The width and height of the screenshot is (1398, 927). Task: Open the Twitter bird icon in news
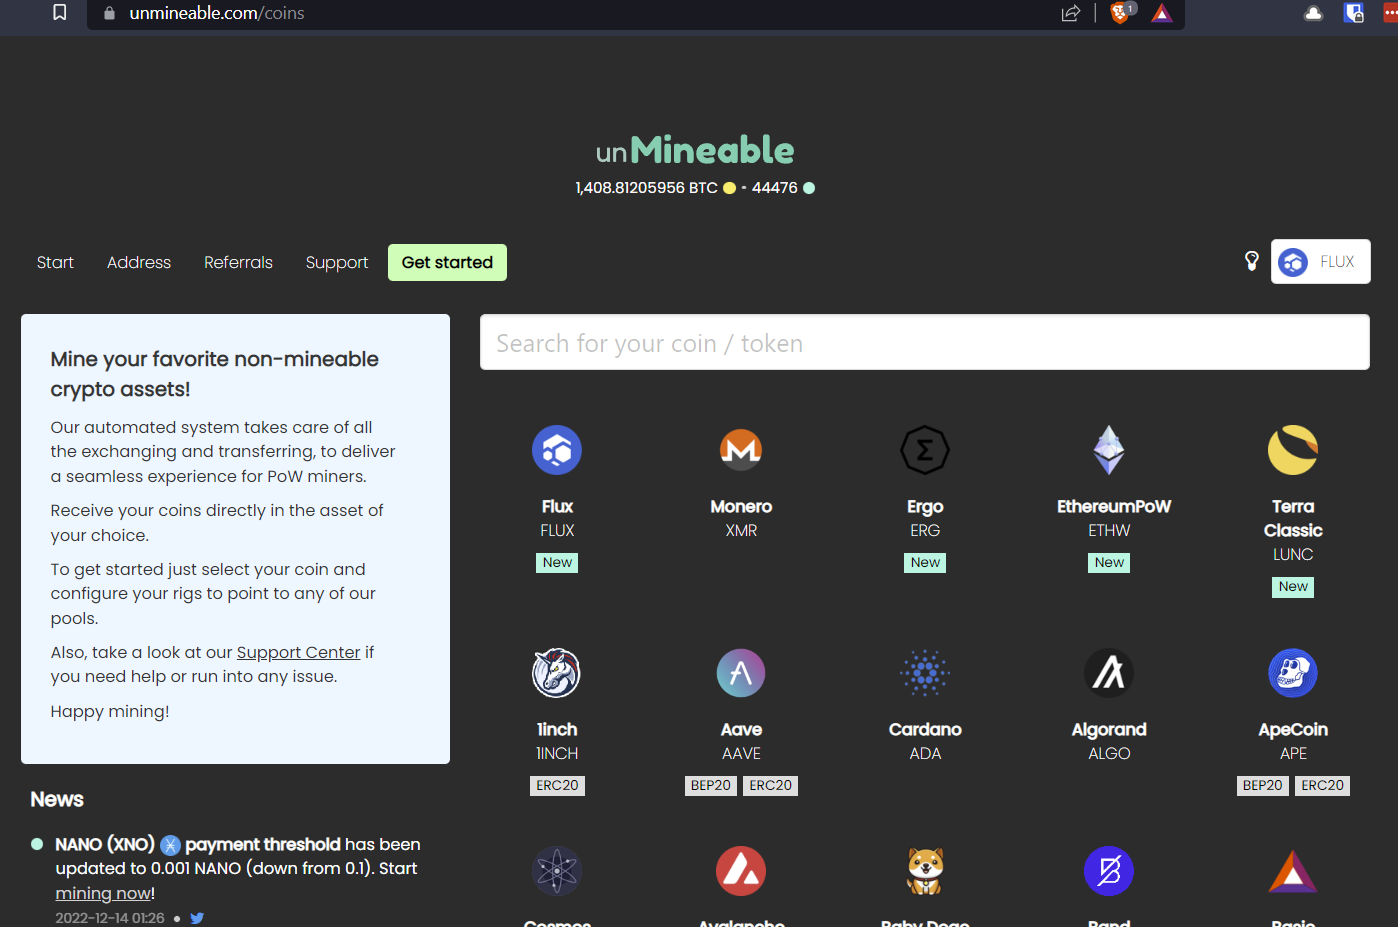197,918
